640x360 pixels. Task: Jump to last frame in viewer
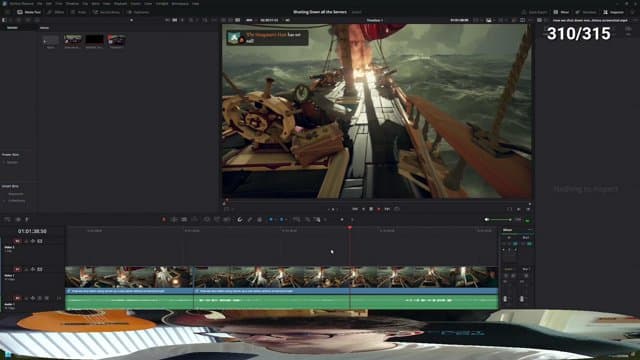(x=387, y=209)
